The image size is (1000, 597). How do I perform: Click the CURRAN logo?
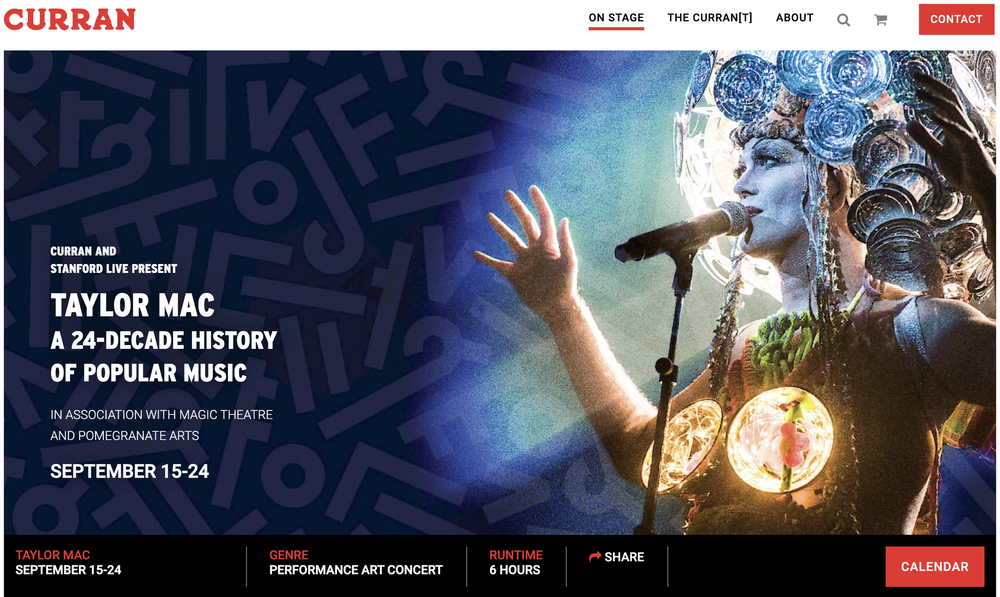click(x=70, y=19)
